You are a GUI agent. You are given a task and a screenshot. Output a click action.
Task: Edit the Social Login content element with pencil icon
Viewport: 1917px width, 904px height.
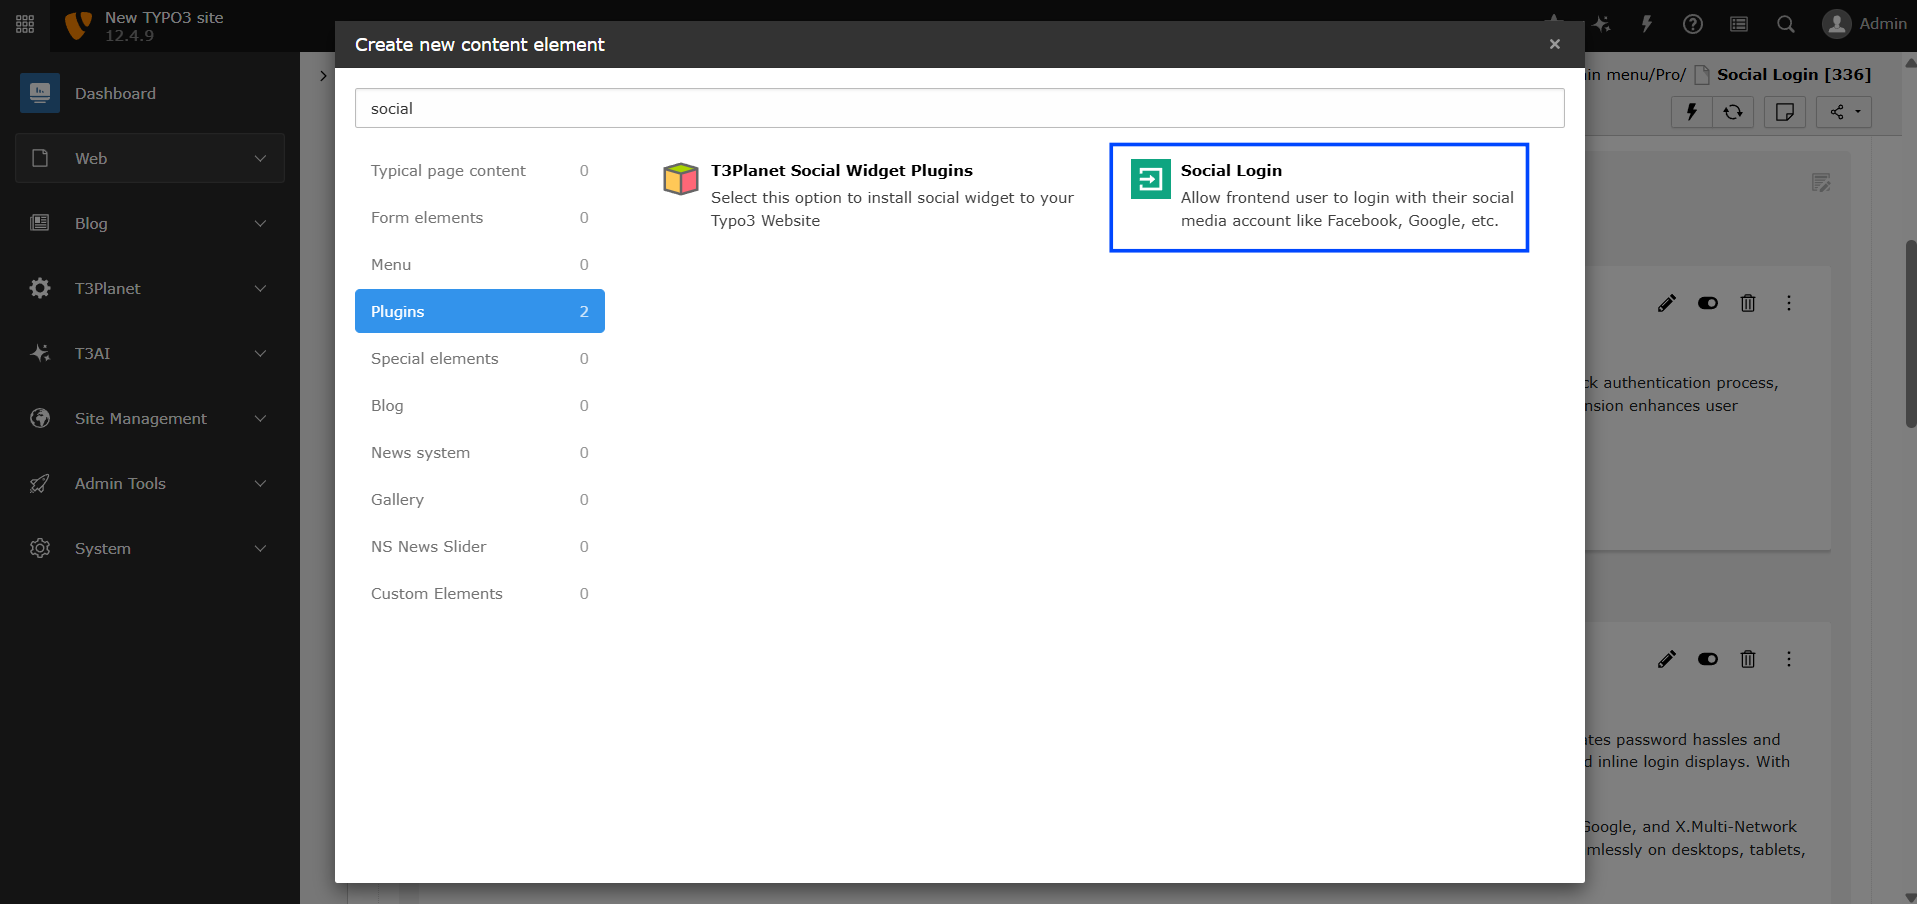1667,303
